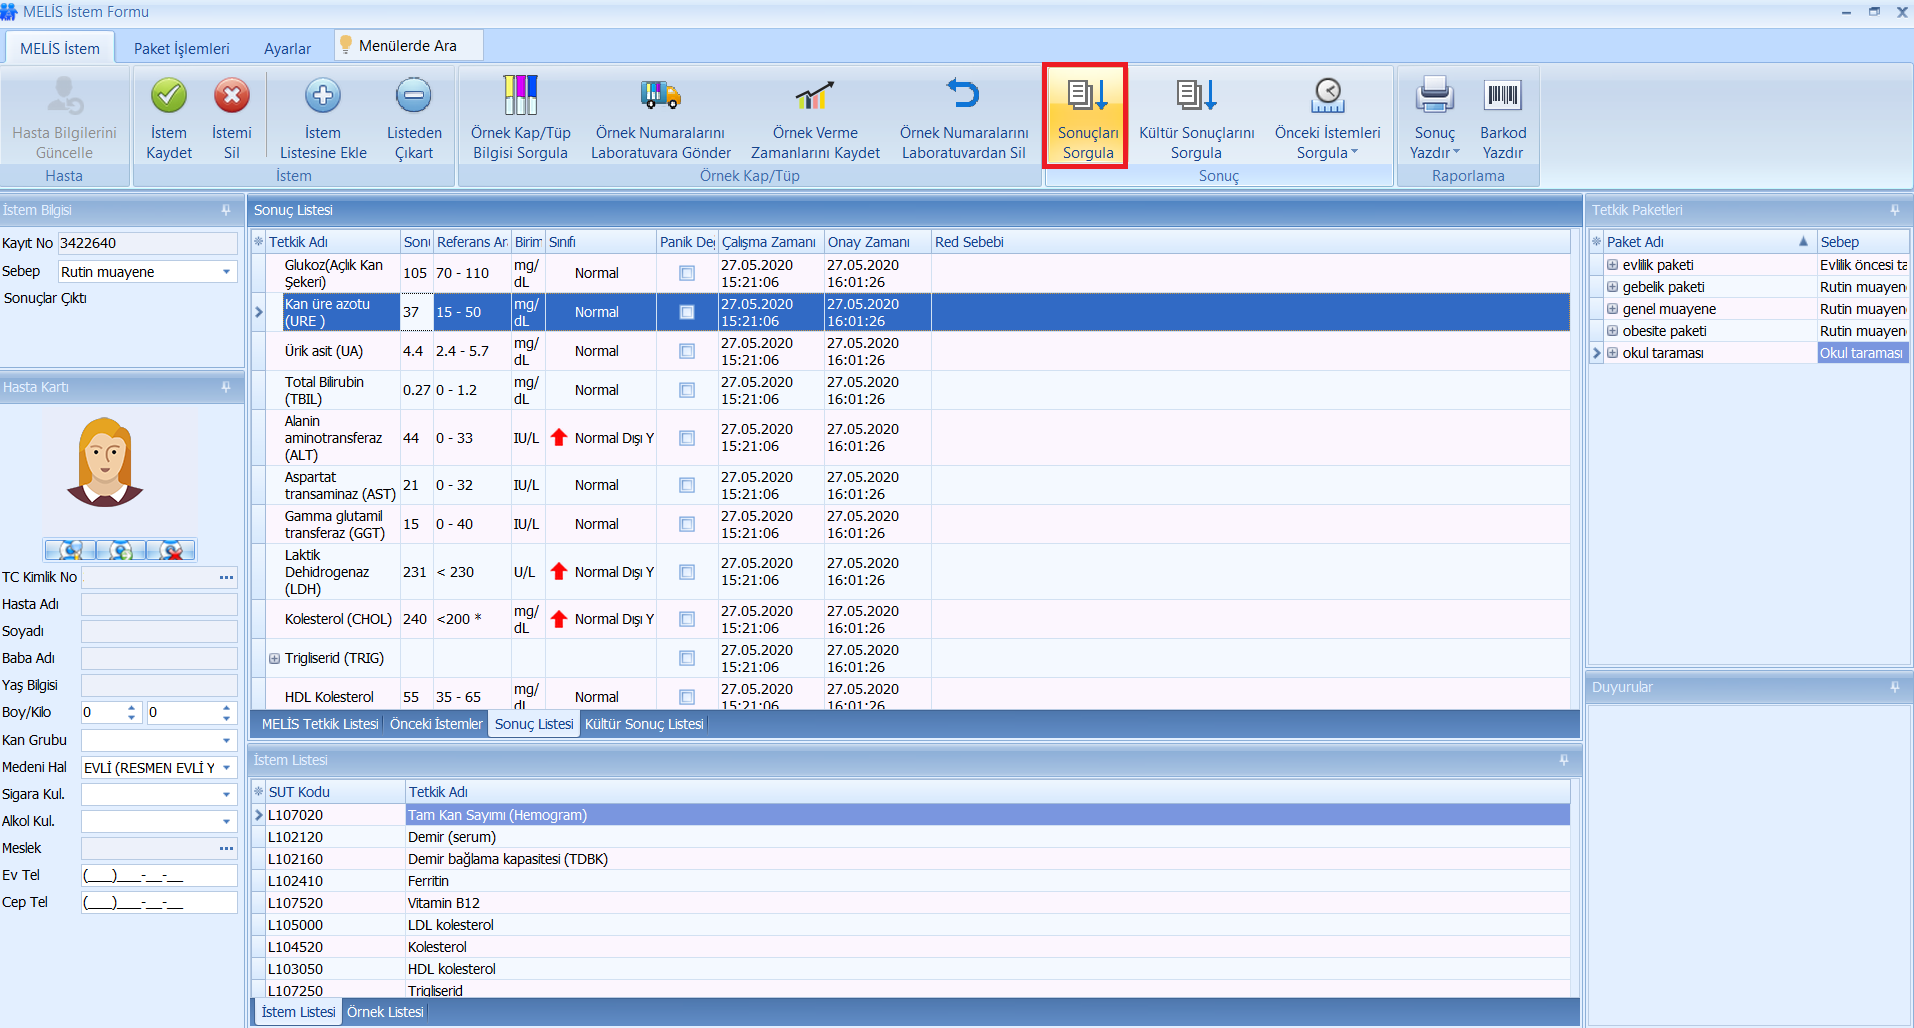Pin the İstem Bilgisi panel
This screenshot has width=1914, height=1028.
226,210
